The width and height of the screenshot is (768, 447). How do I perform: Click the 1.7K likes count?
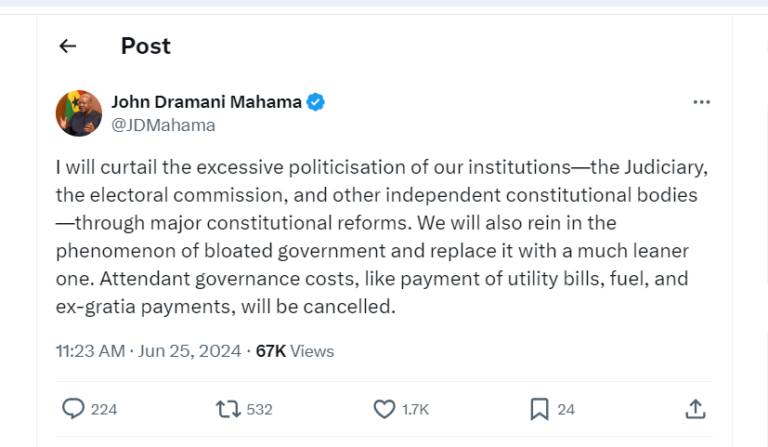click(416, 409)
